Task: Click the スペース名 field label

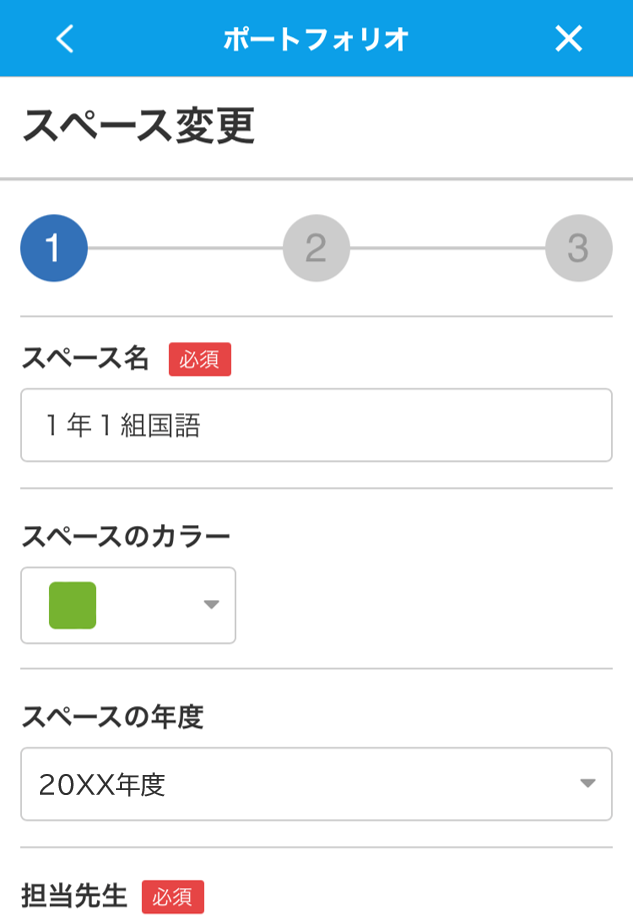Action: [85, 358]
